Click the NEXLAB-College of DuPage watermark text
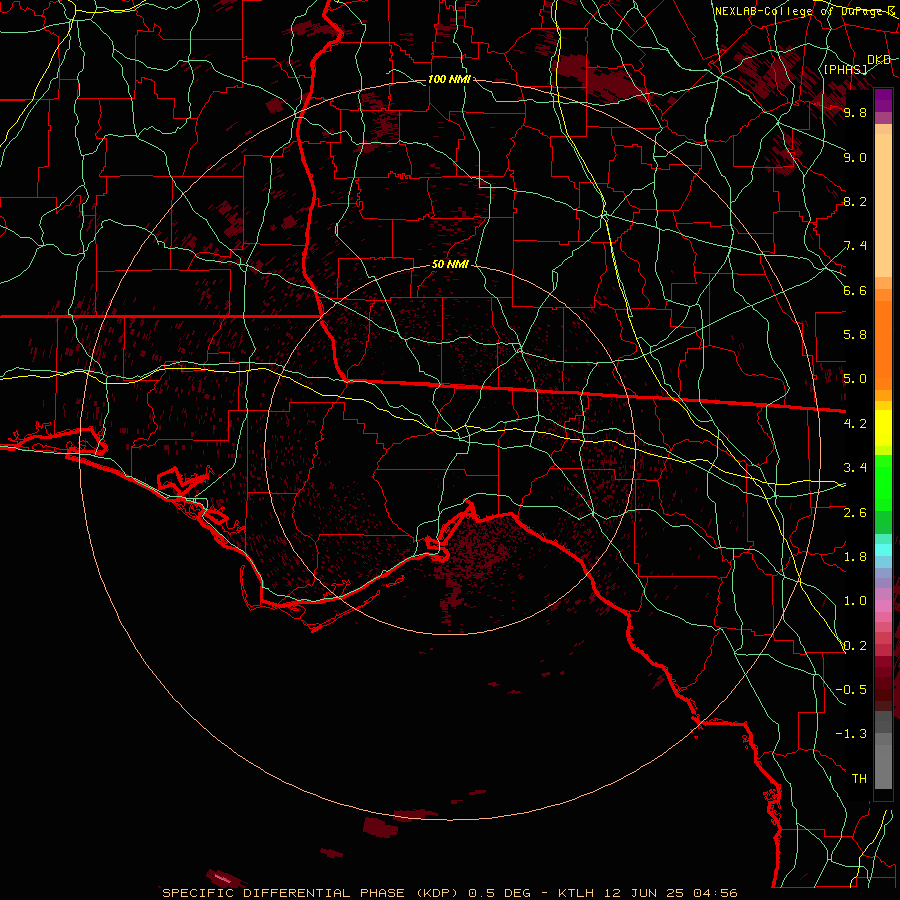The width and height of the screenshot is (900, 900). (804, 11)
